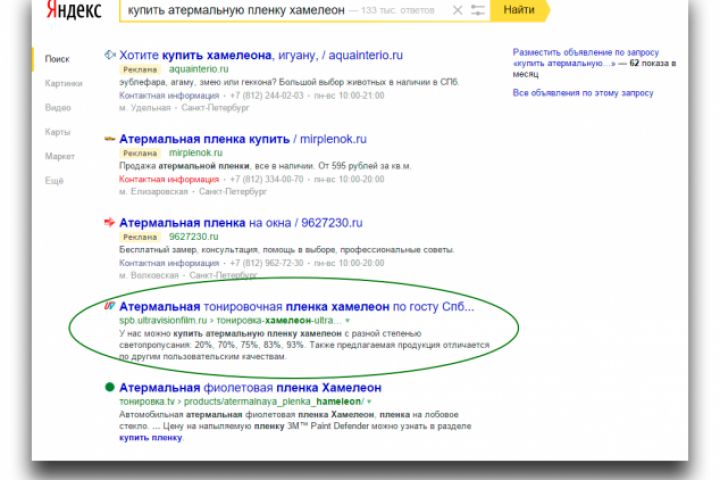Expand arrow next to тонировка.tv URL
This screenshot has height=480, width=720.
pyautogui.click(x=369, y=402)
